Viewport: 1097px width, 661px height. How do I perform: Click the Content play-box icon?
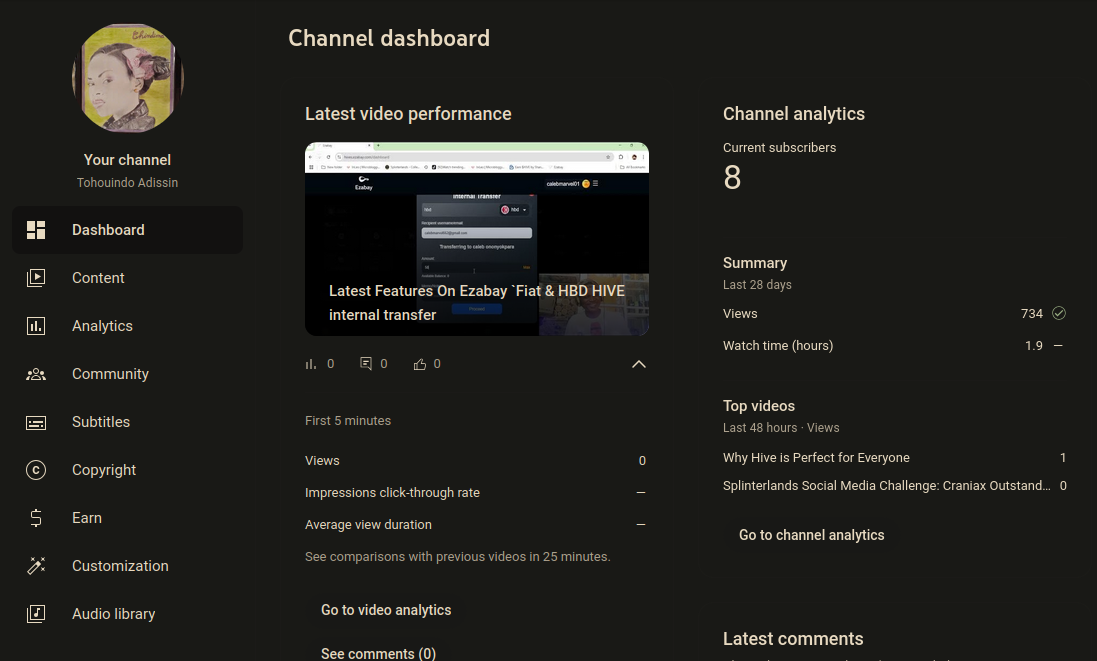click(x=36, y=278)
